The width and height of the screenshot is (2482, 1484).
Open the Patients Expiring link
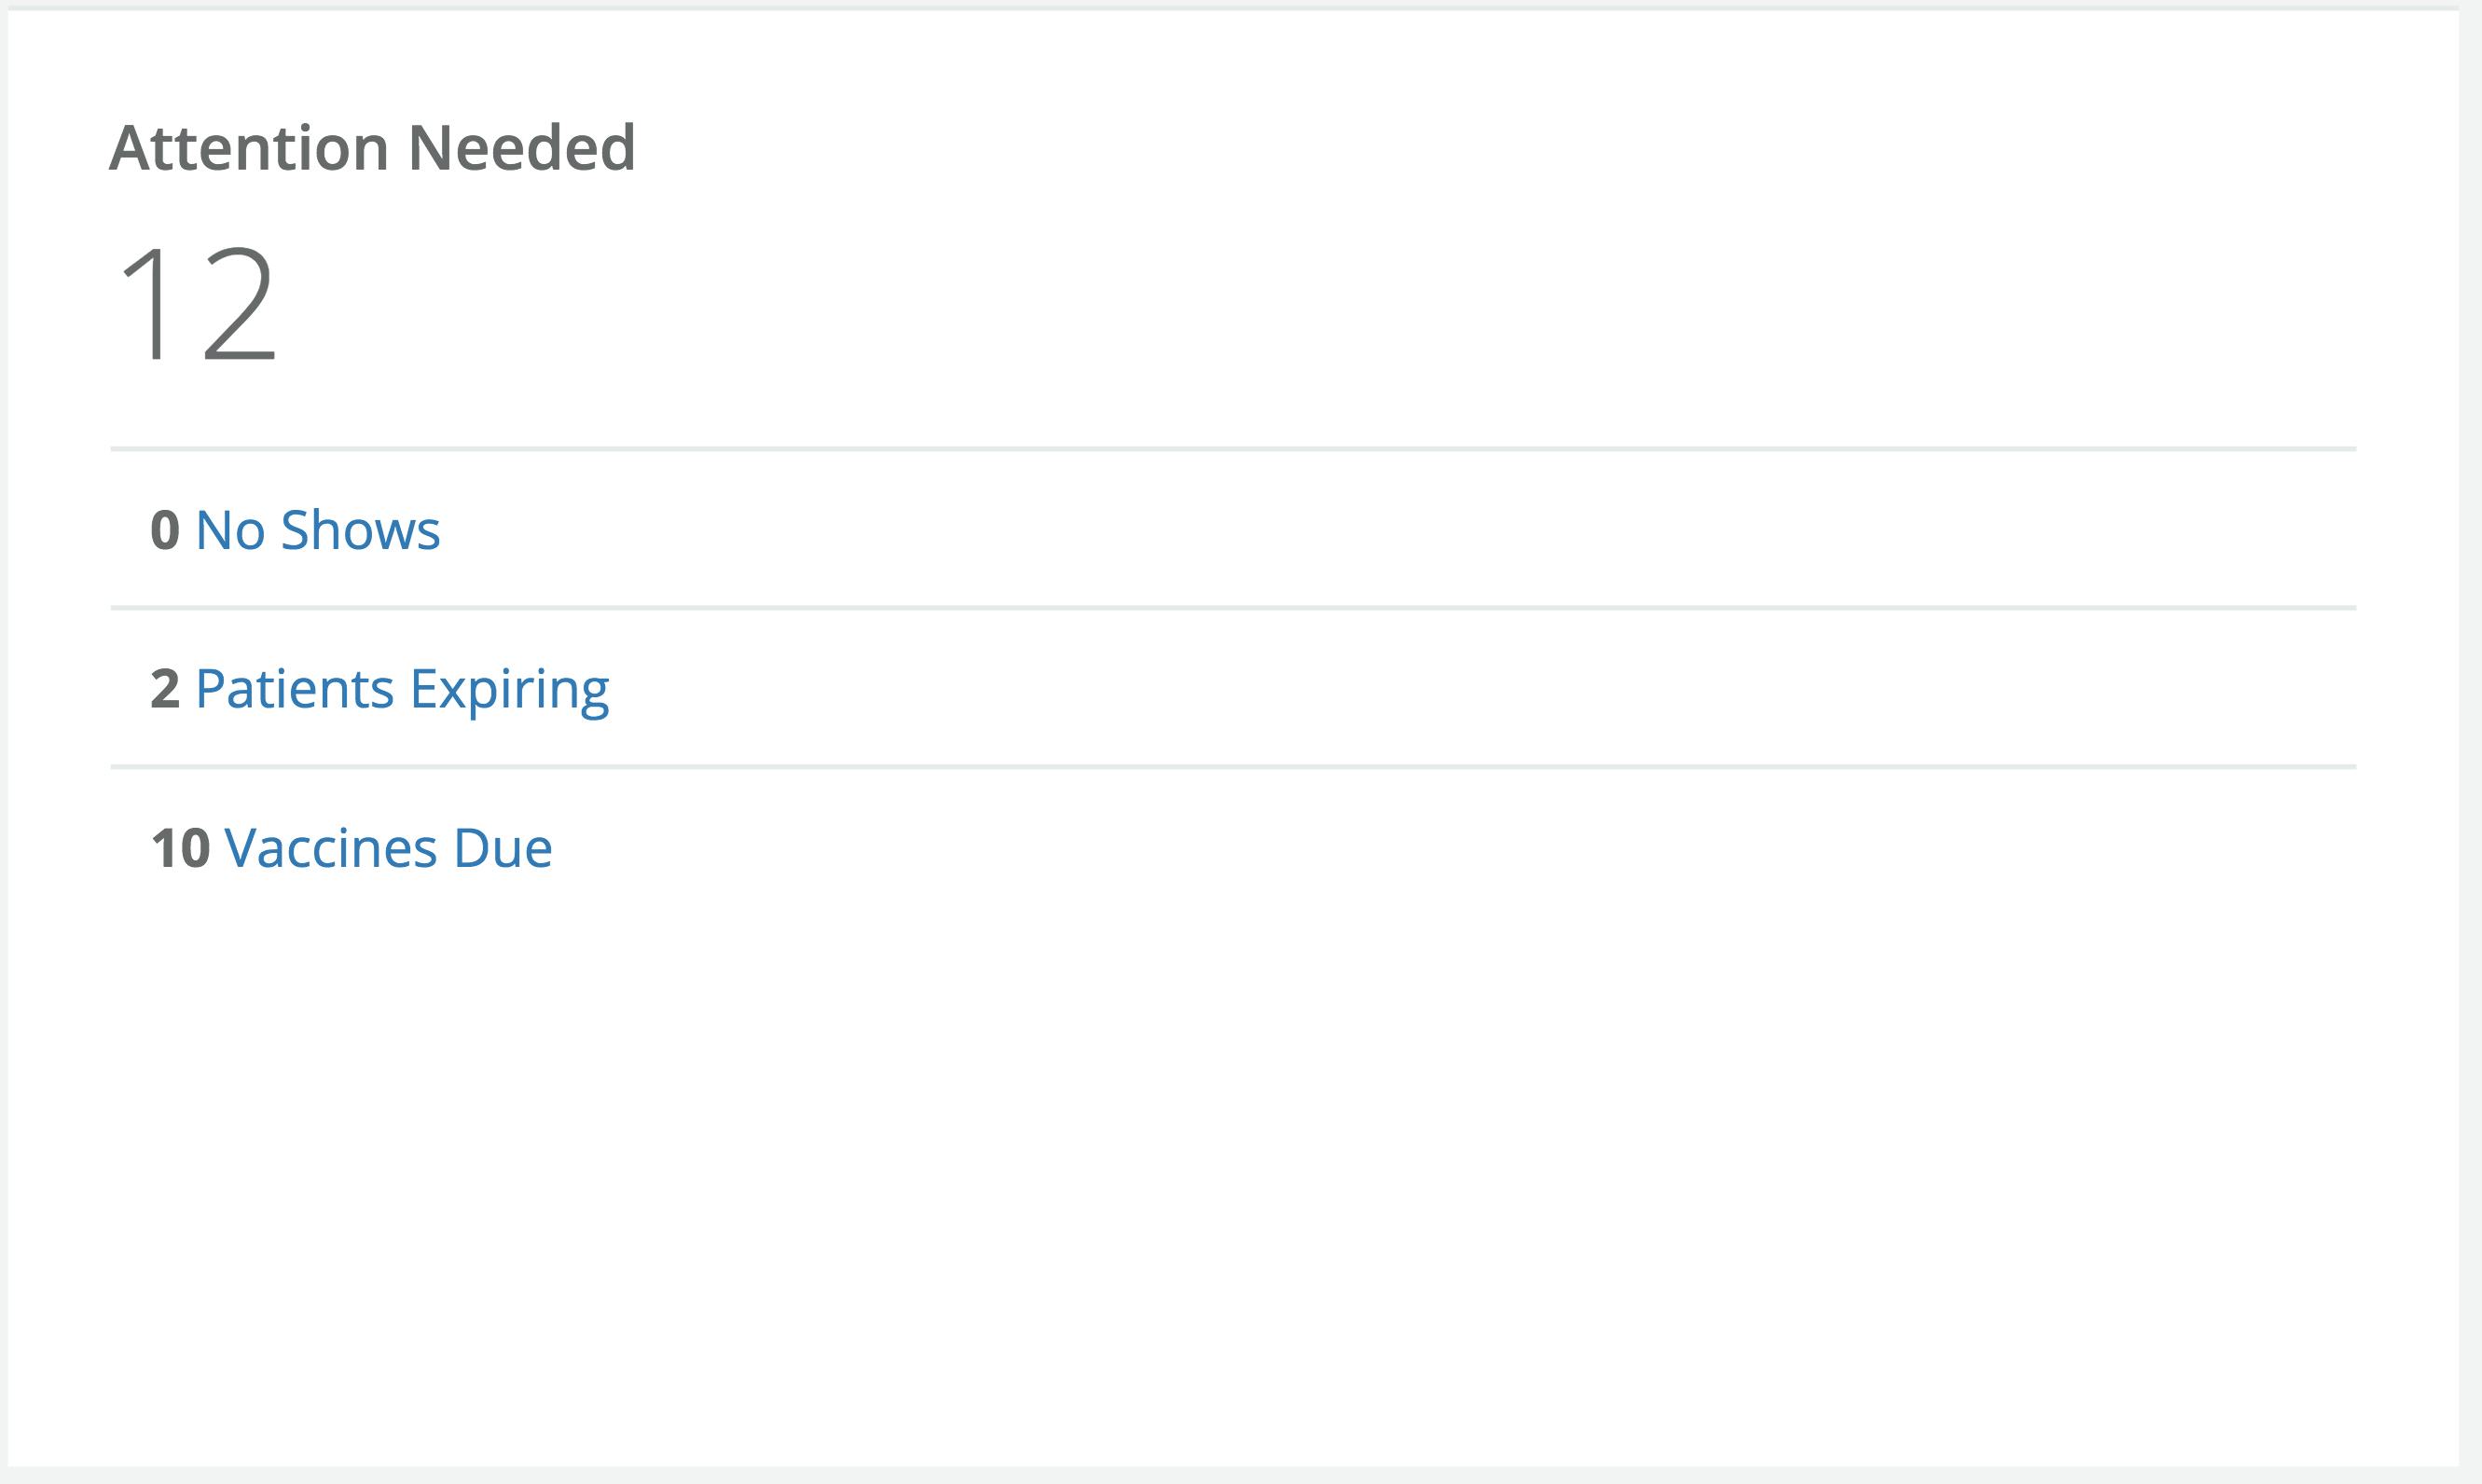[x=401, y=689]
